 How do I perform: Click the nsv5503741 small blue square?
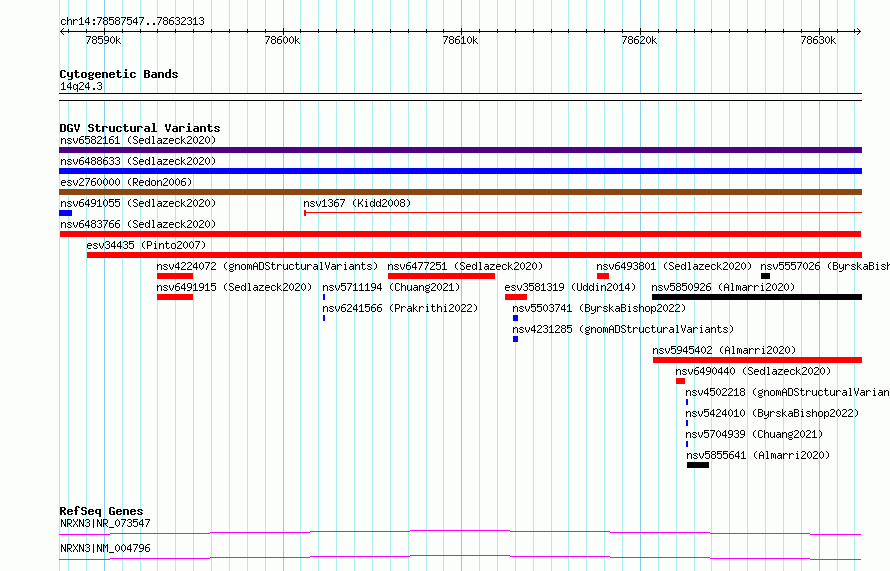click(515, 318)
